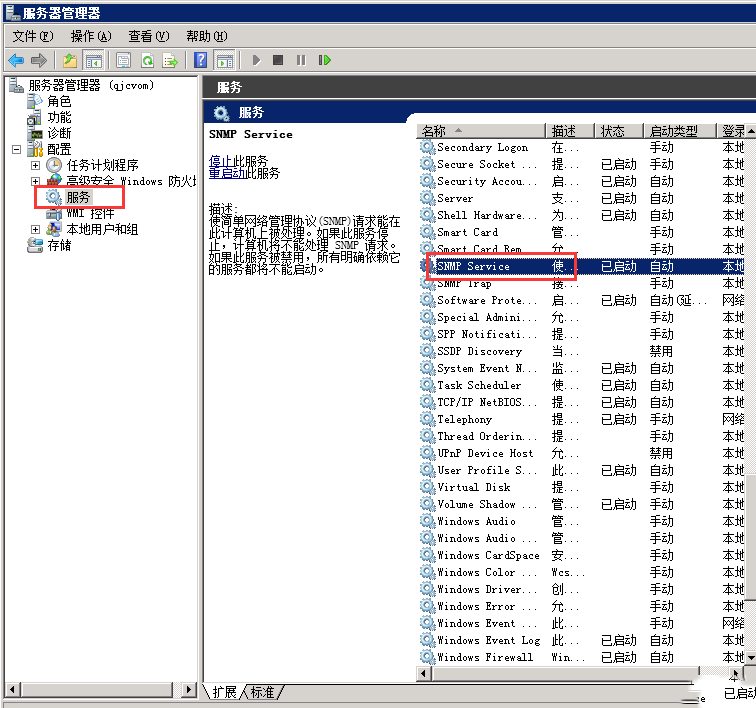Image resolution: width=756 pixels, height=708 pixels.
Task: Restart service using the restart icon
Action: pyautogui.click(x=324, y=60)
